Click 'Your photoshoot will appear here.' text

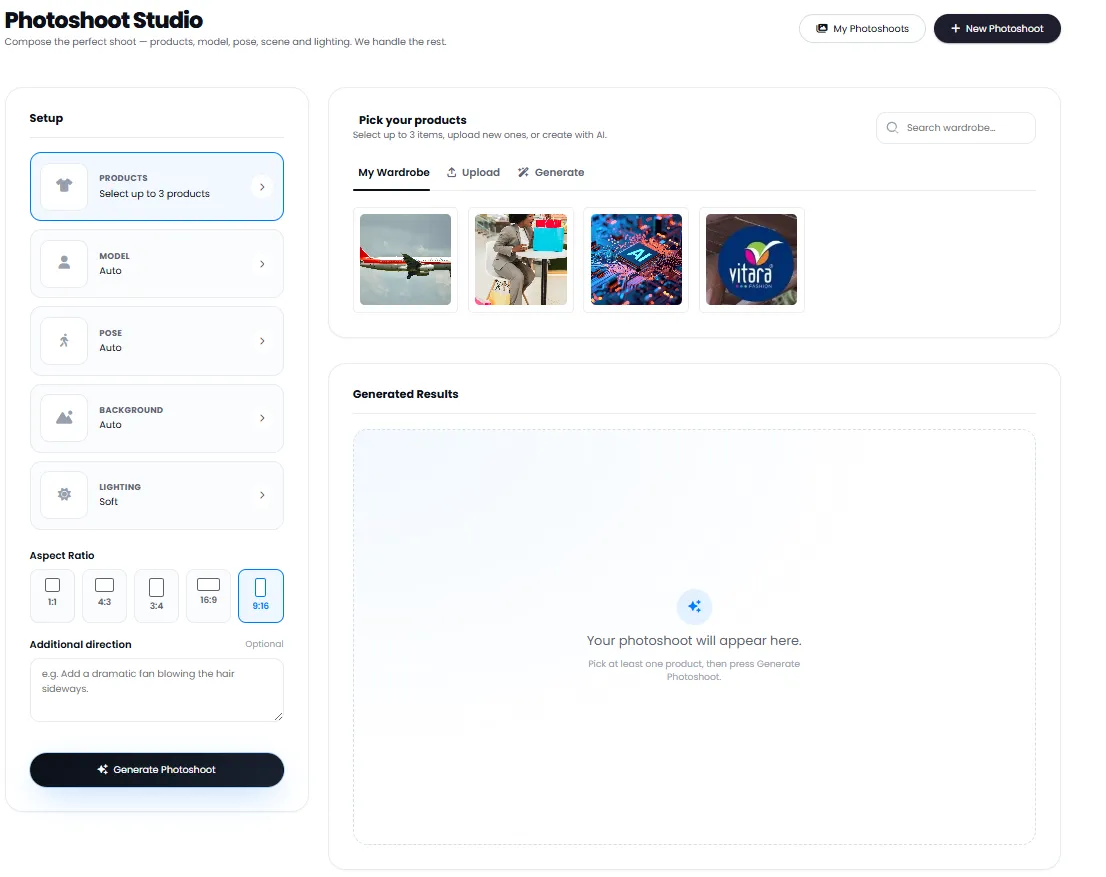pyautogui.click(x=694, y=641)
